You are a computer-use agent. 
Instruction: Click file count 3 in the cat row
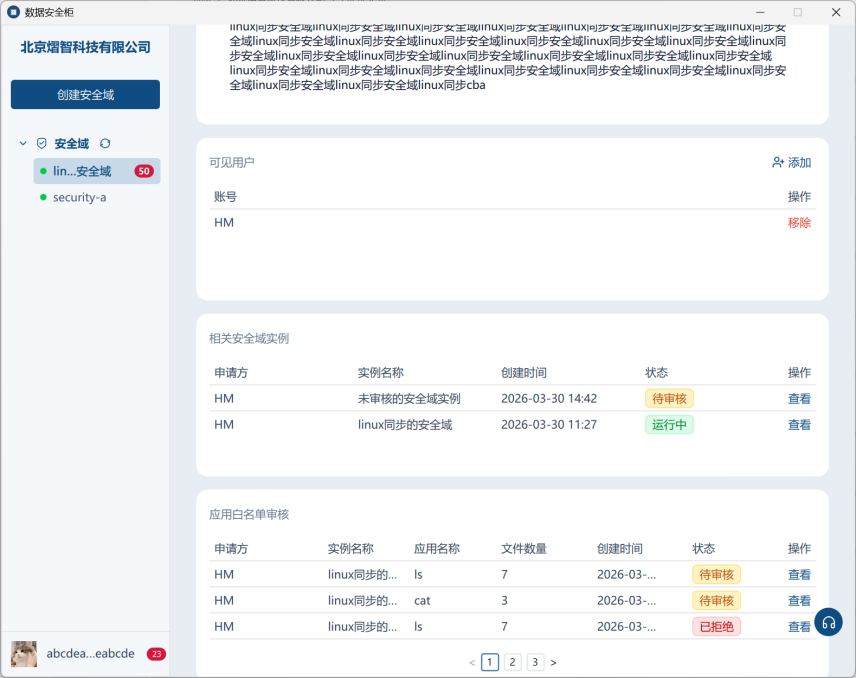504,600
